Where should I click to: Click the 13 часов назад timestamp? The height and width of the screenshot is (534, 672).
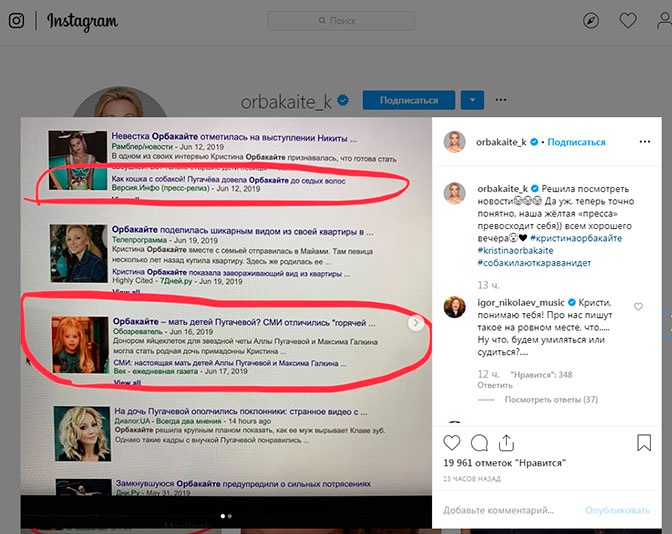[472, 479]
